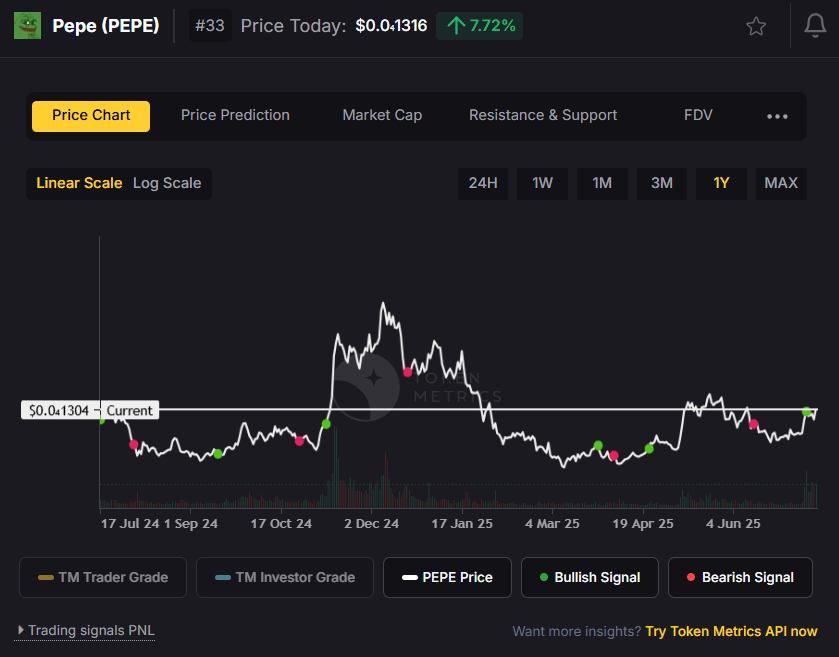The width and height of the screenshot is (839, 657).
Task: Switch to the Price Prediction tab
Action: pyautogui.click(x=235, y=116)
